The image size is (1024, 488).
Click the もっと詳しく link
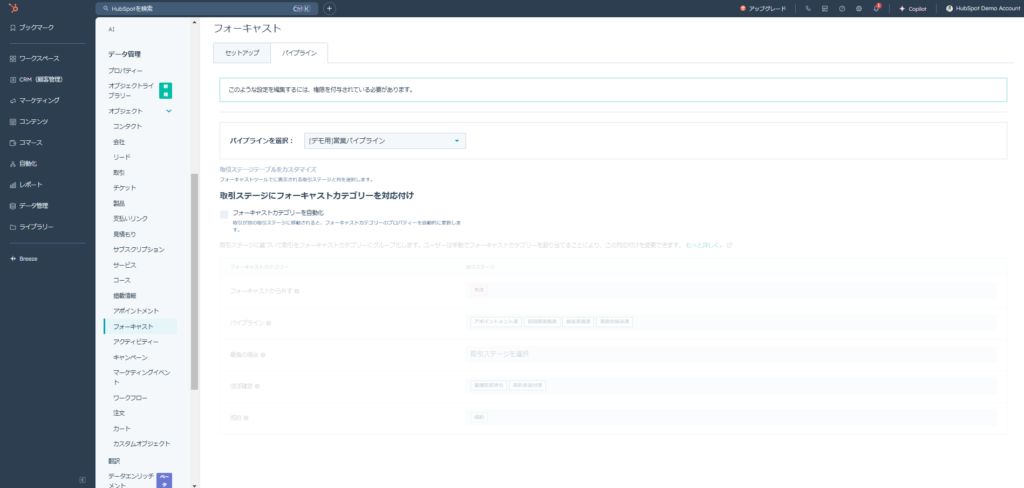tap(709, 245)
